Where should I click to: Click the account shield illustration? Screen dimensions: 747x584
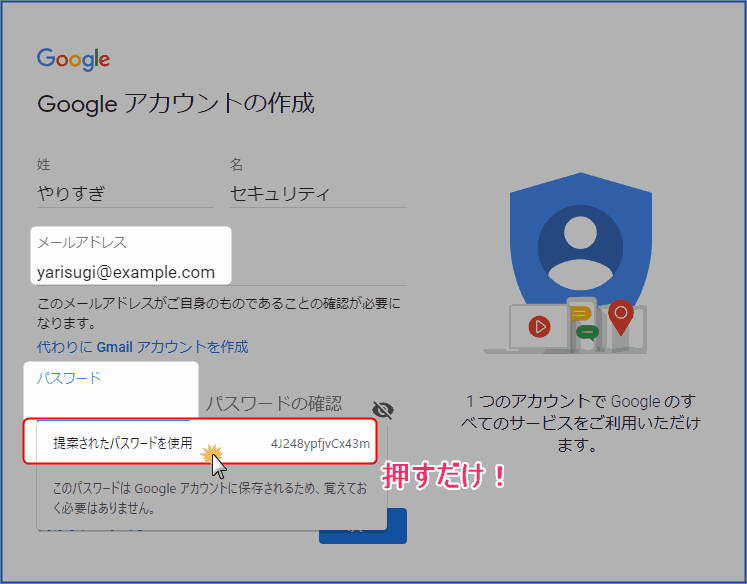click(x=569, y=262)
